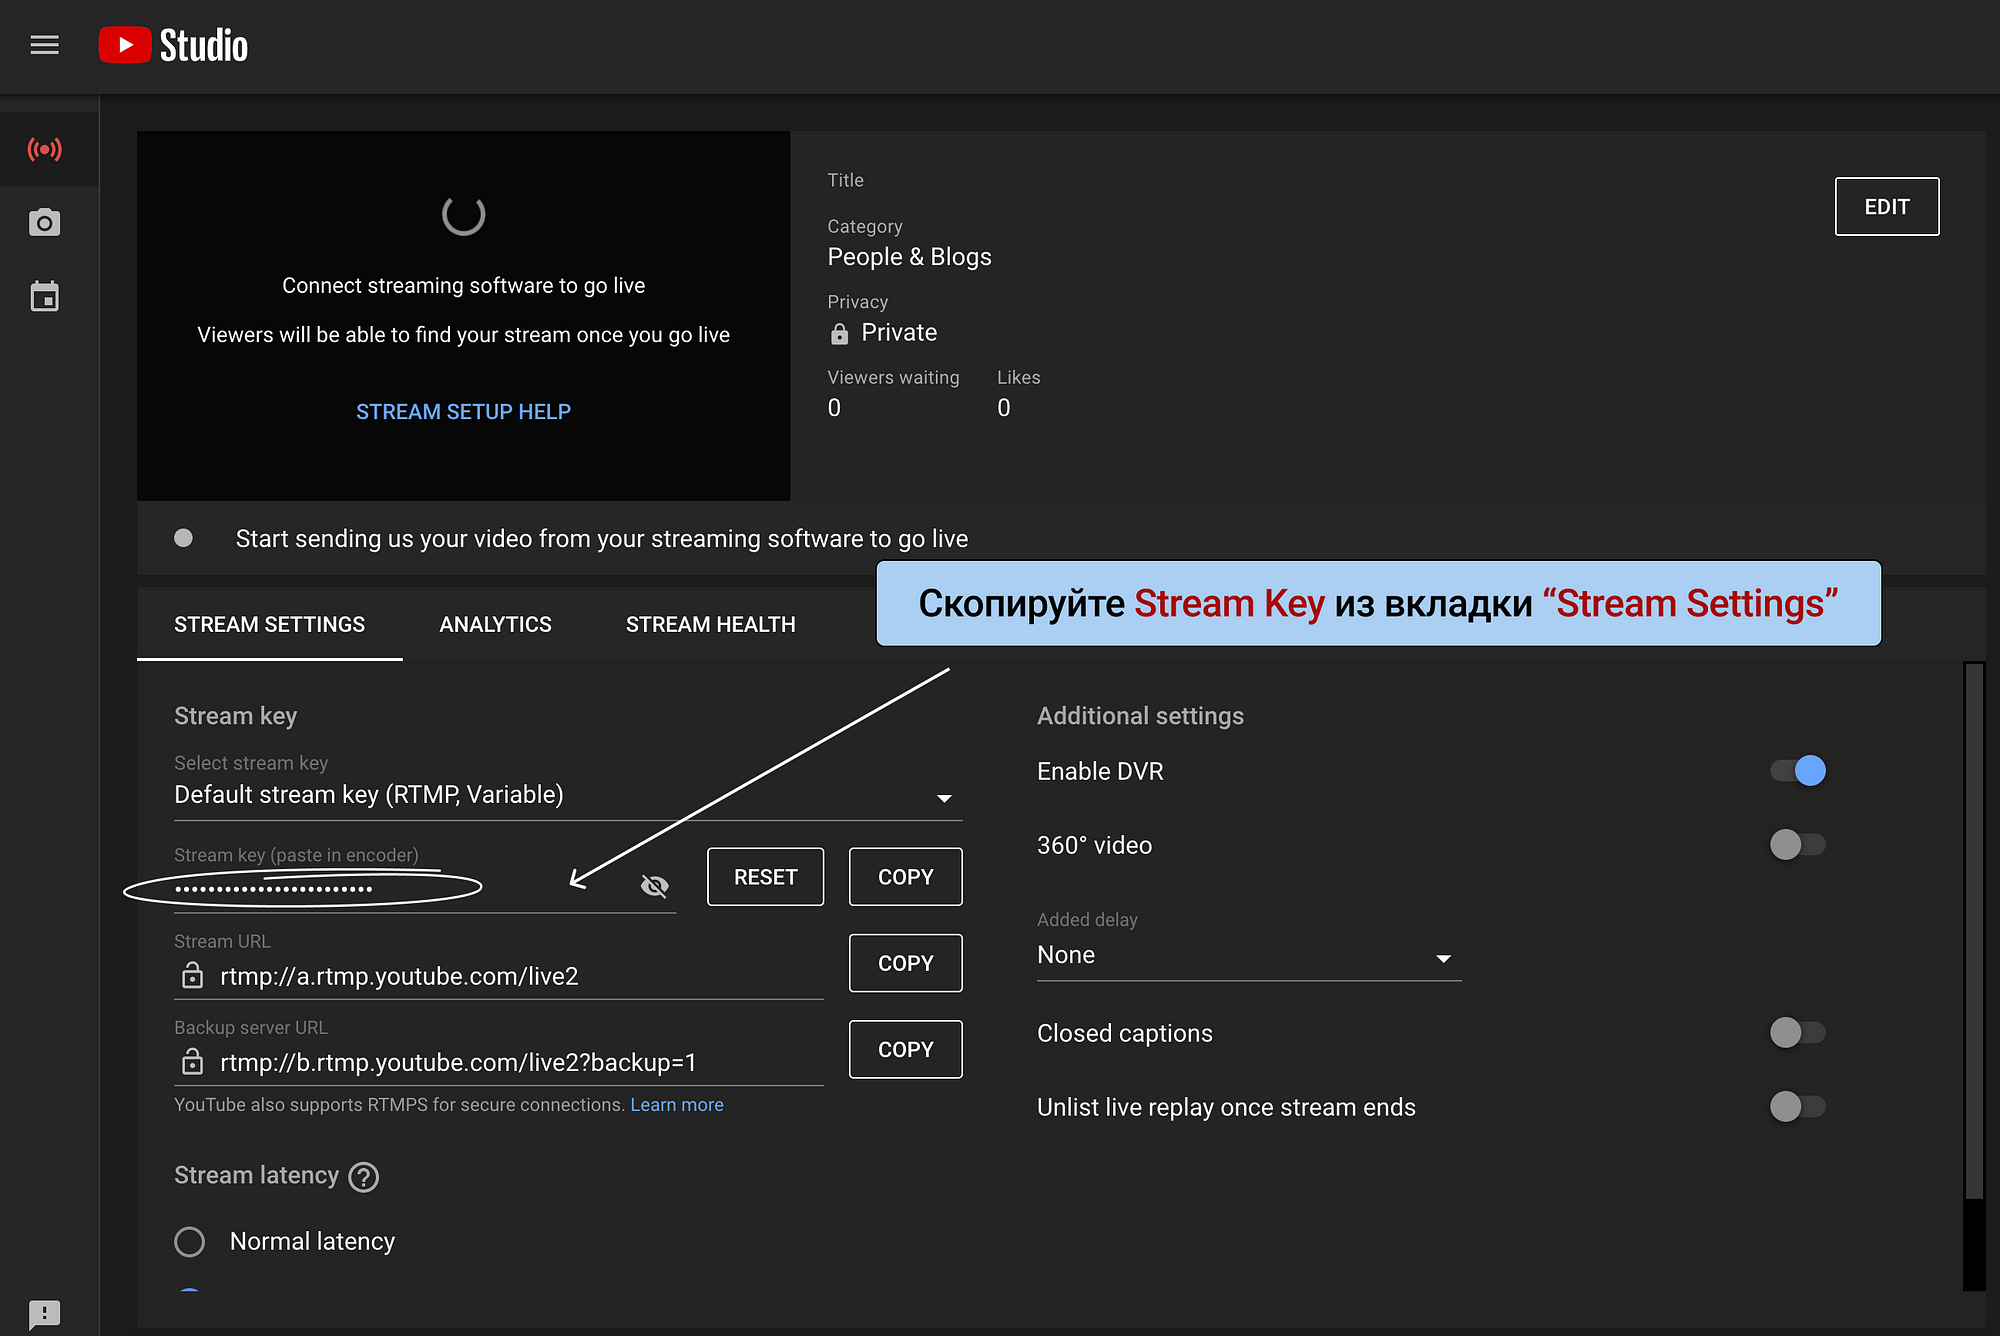Click the 'Likes' label

(x=1019, y=378)
